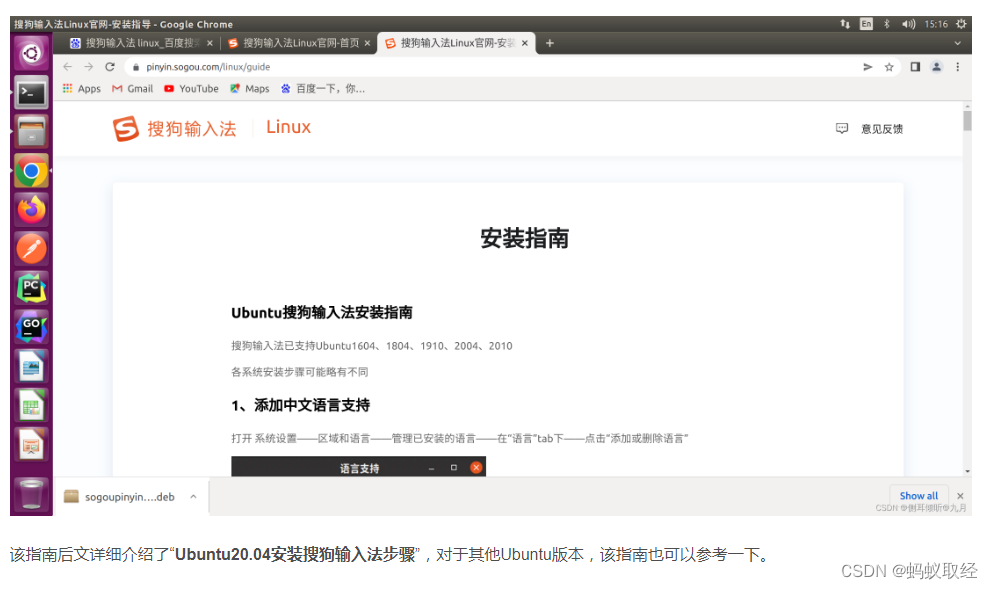Expand the downloaded sogoupinyin.deb file options

[190, 496]
